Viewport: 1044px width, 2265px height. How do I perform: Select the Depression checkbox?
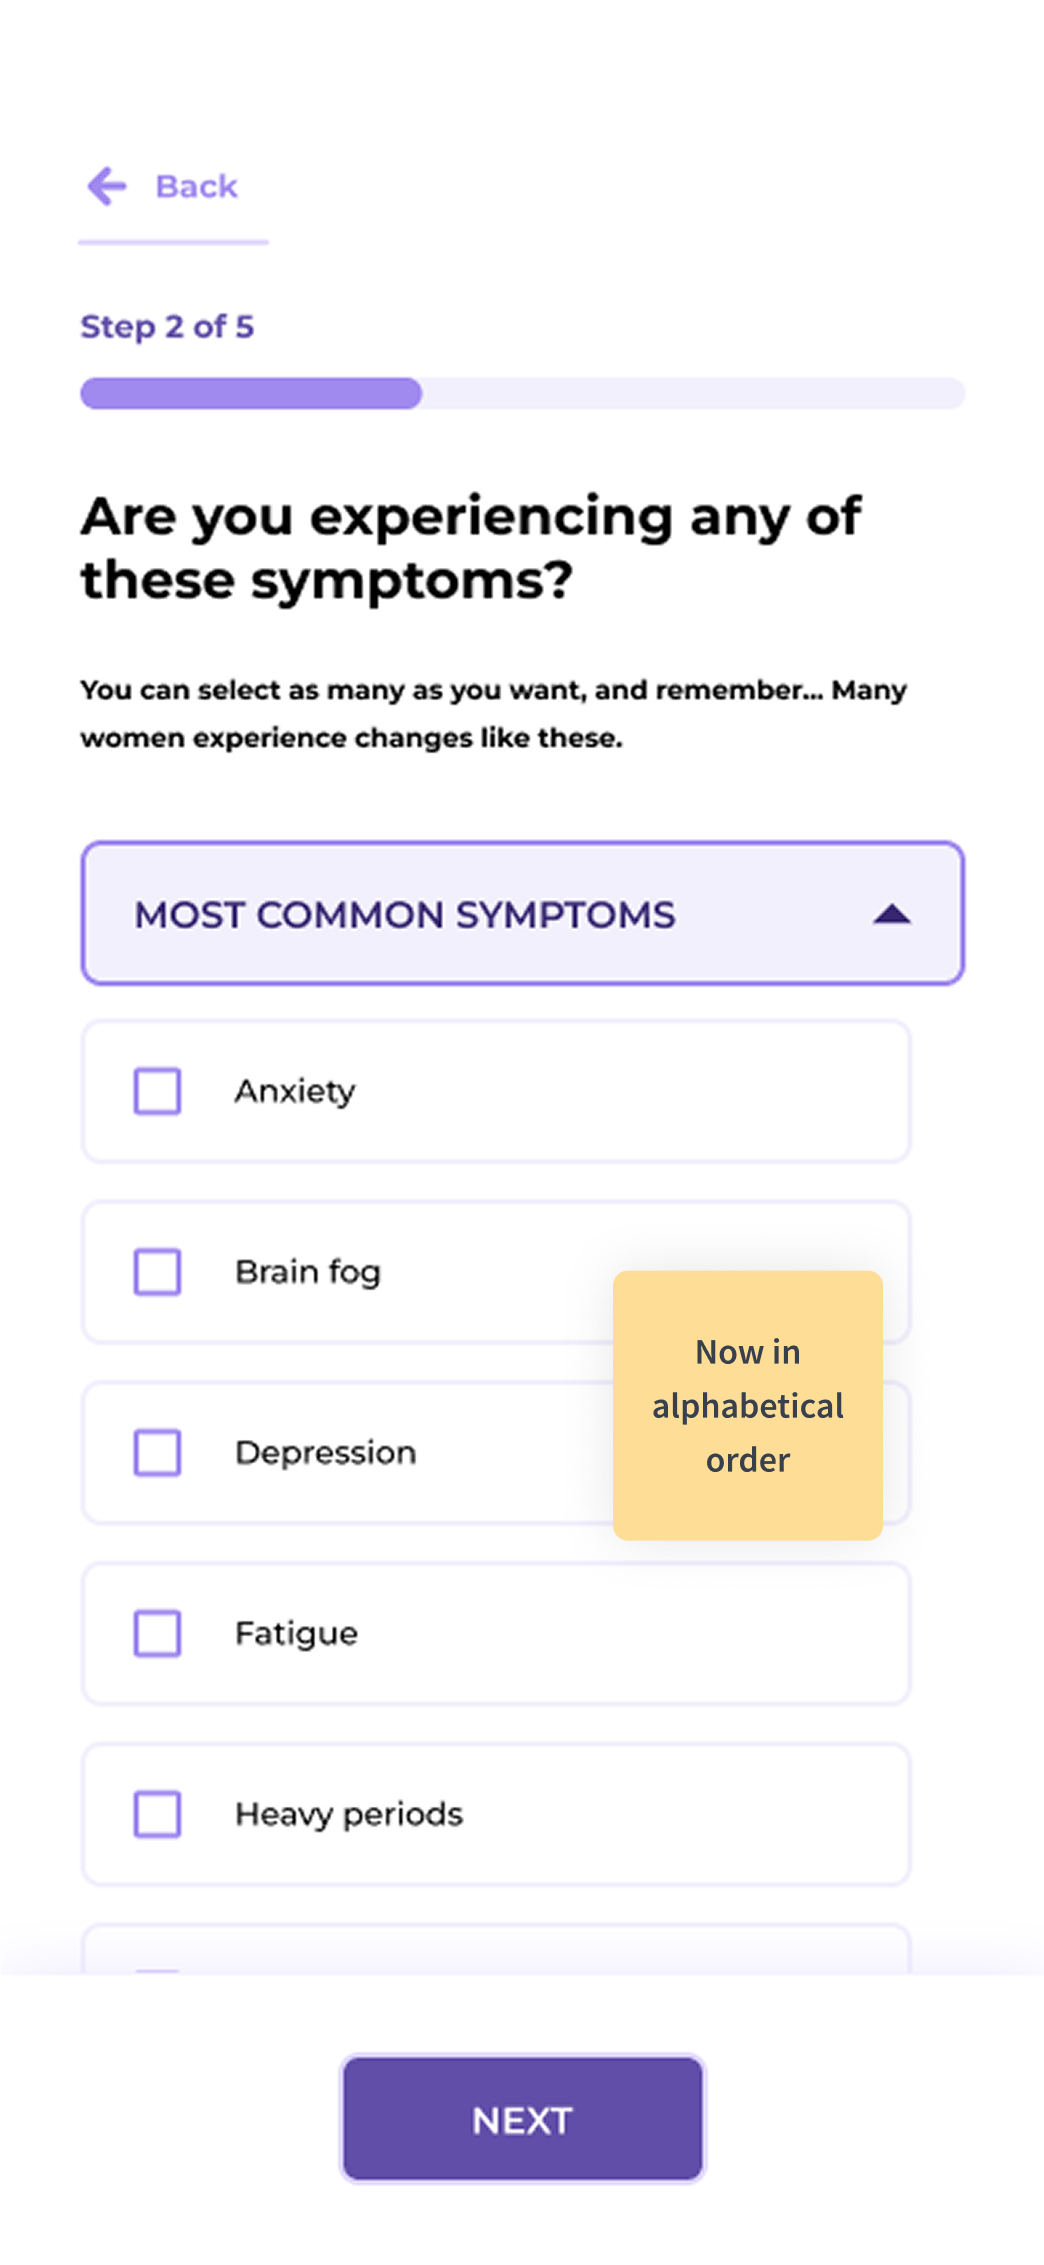click(158, 1453)
